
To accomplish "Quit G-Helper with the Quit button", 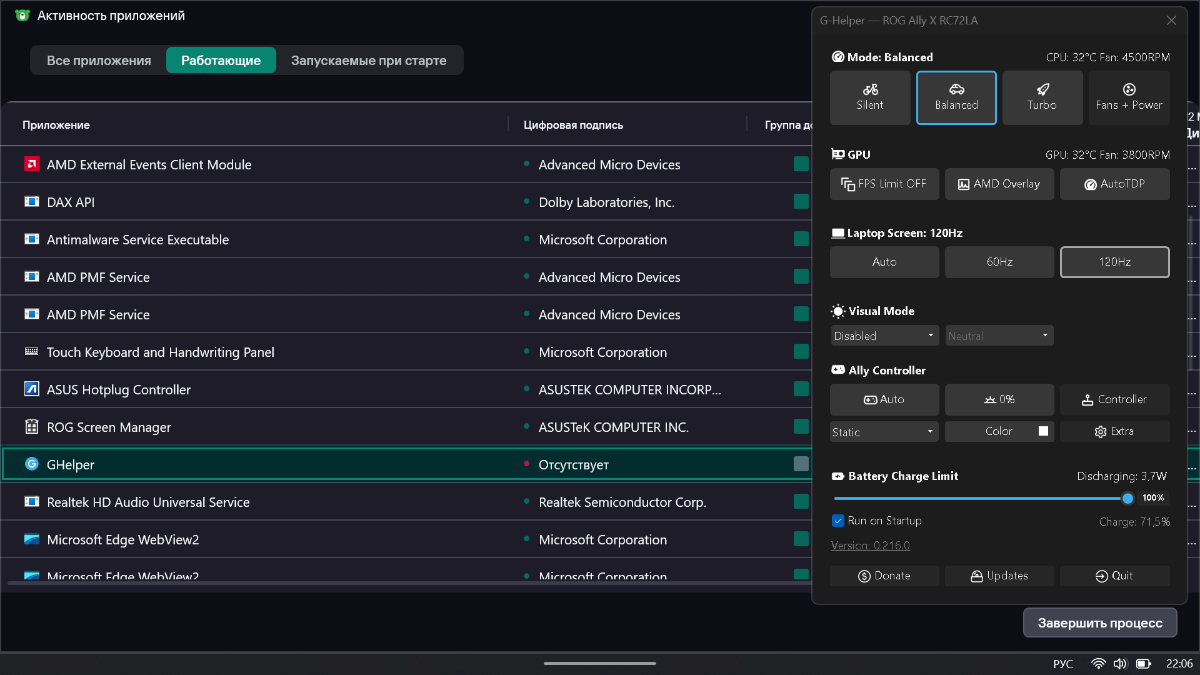I will click(1115, 576).
